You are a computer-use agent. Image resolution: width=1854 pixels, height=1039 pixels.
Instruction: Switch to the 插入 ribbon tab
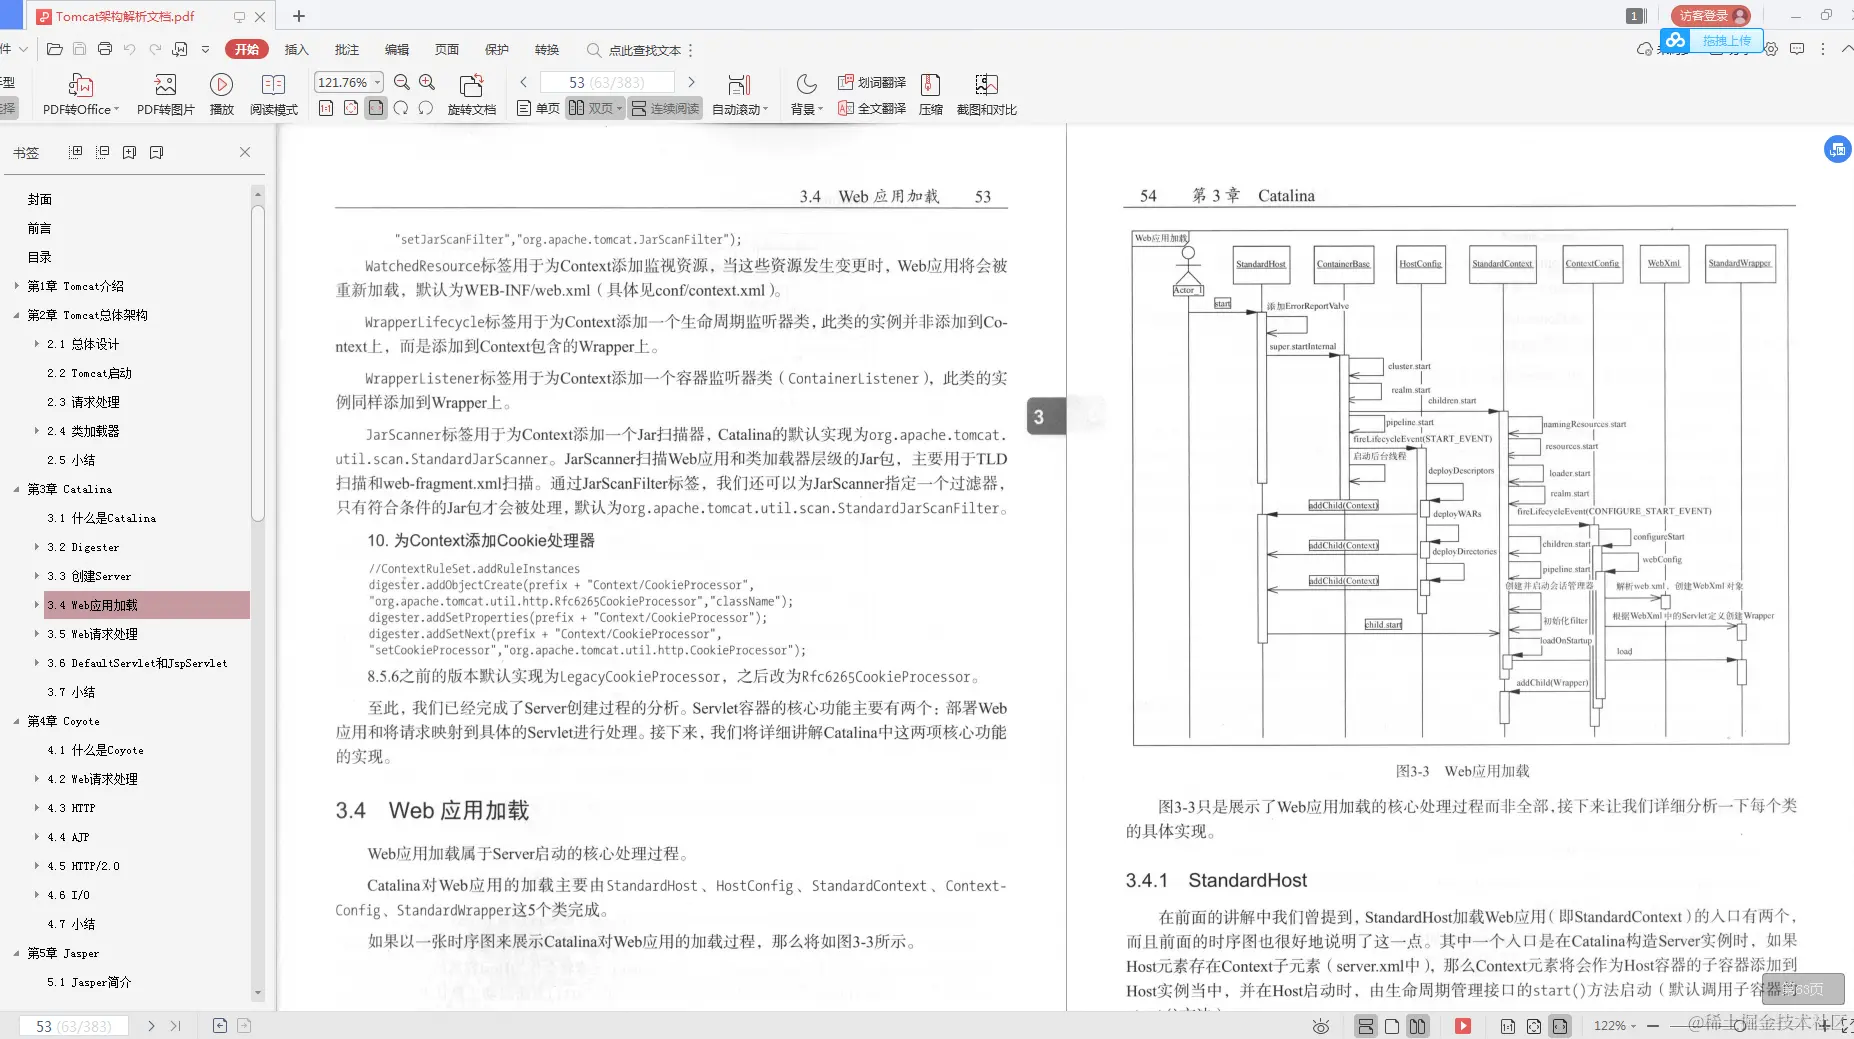click(x=295, y=49)
